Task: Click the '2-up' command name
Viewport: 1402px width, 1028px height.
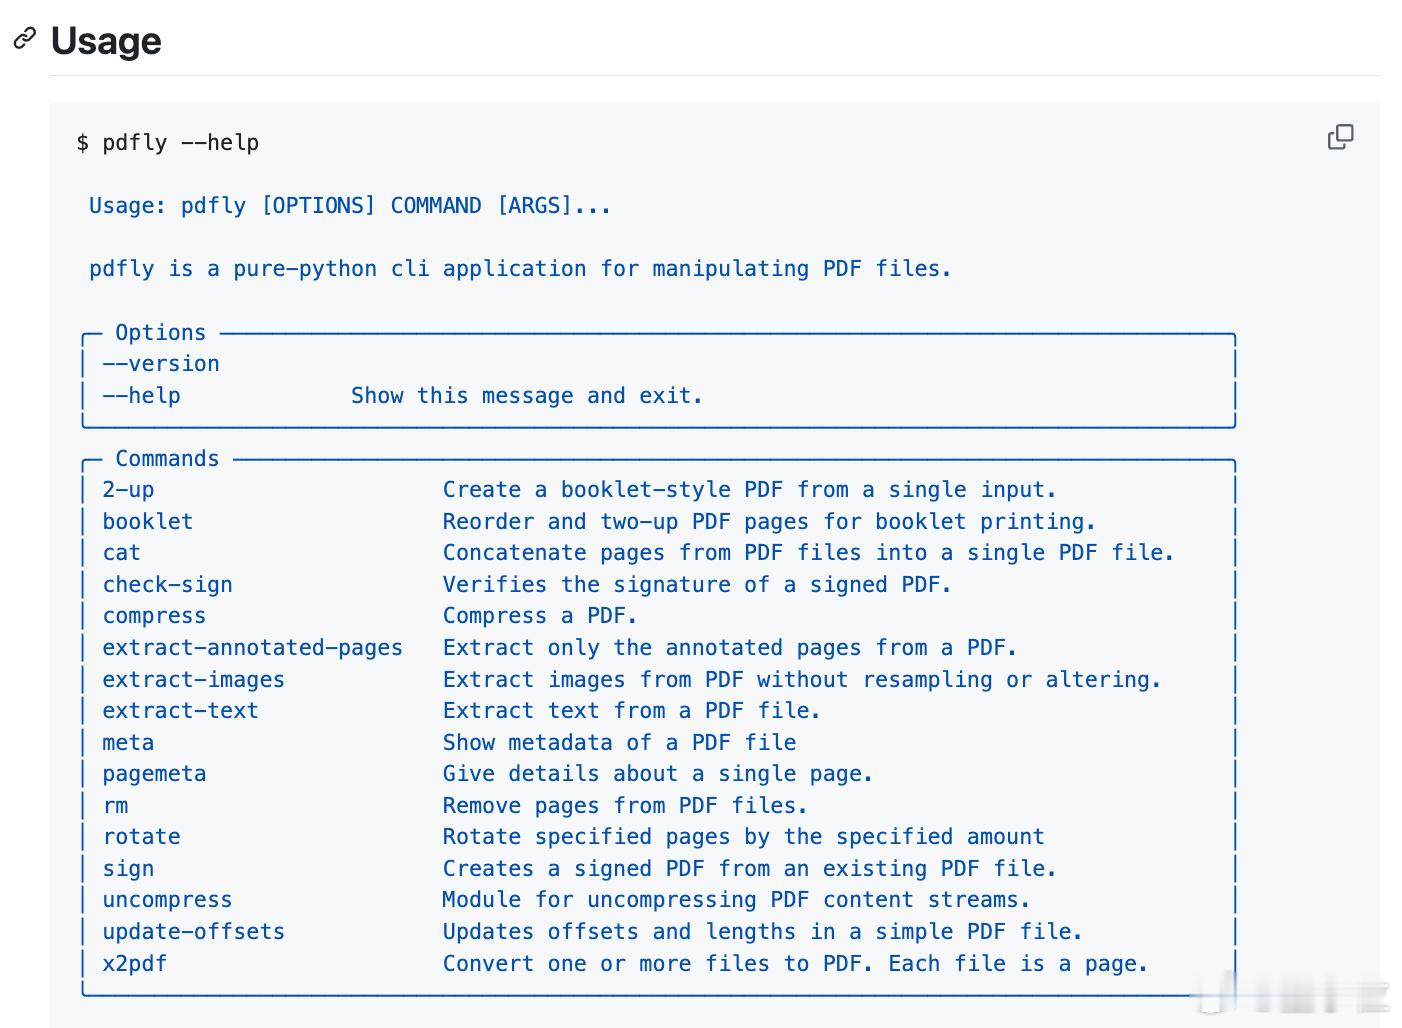Action: point(128,490)
